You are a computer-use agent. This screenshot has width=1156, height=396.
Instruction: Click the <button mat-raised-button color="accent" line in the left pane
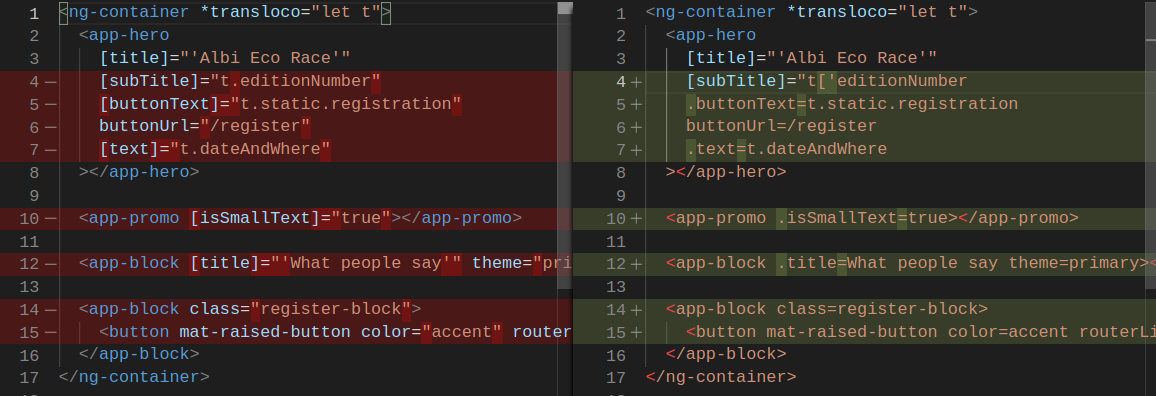(335, 333)
